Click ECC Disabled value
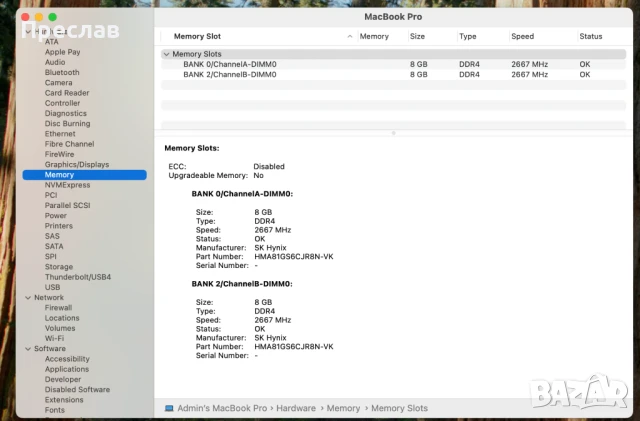 click(269, 166)
